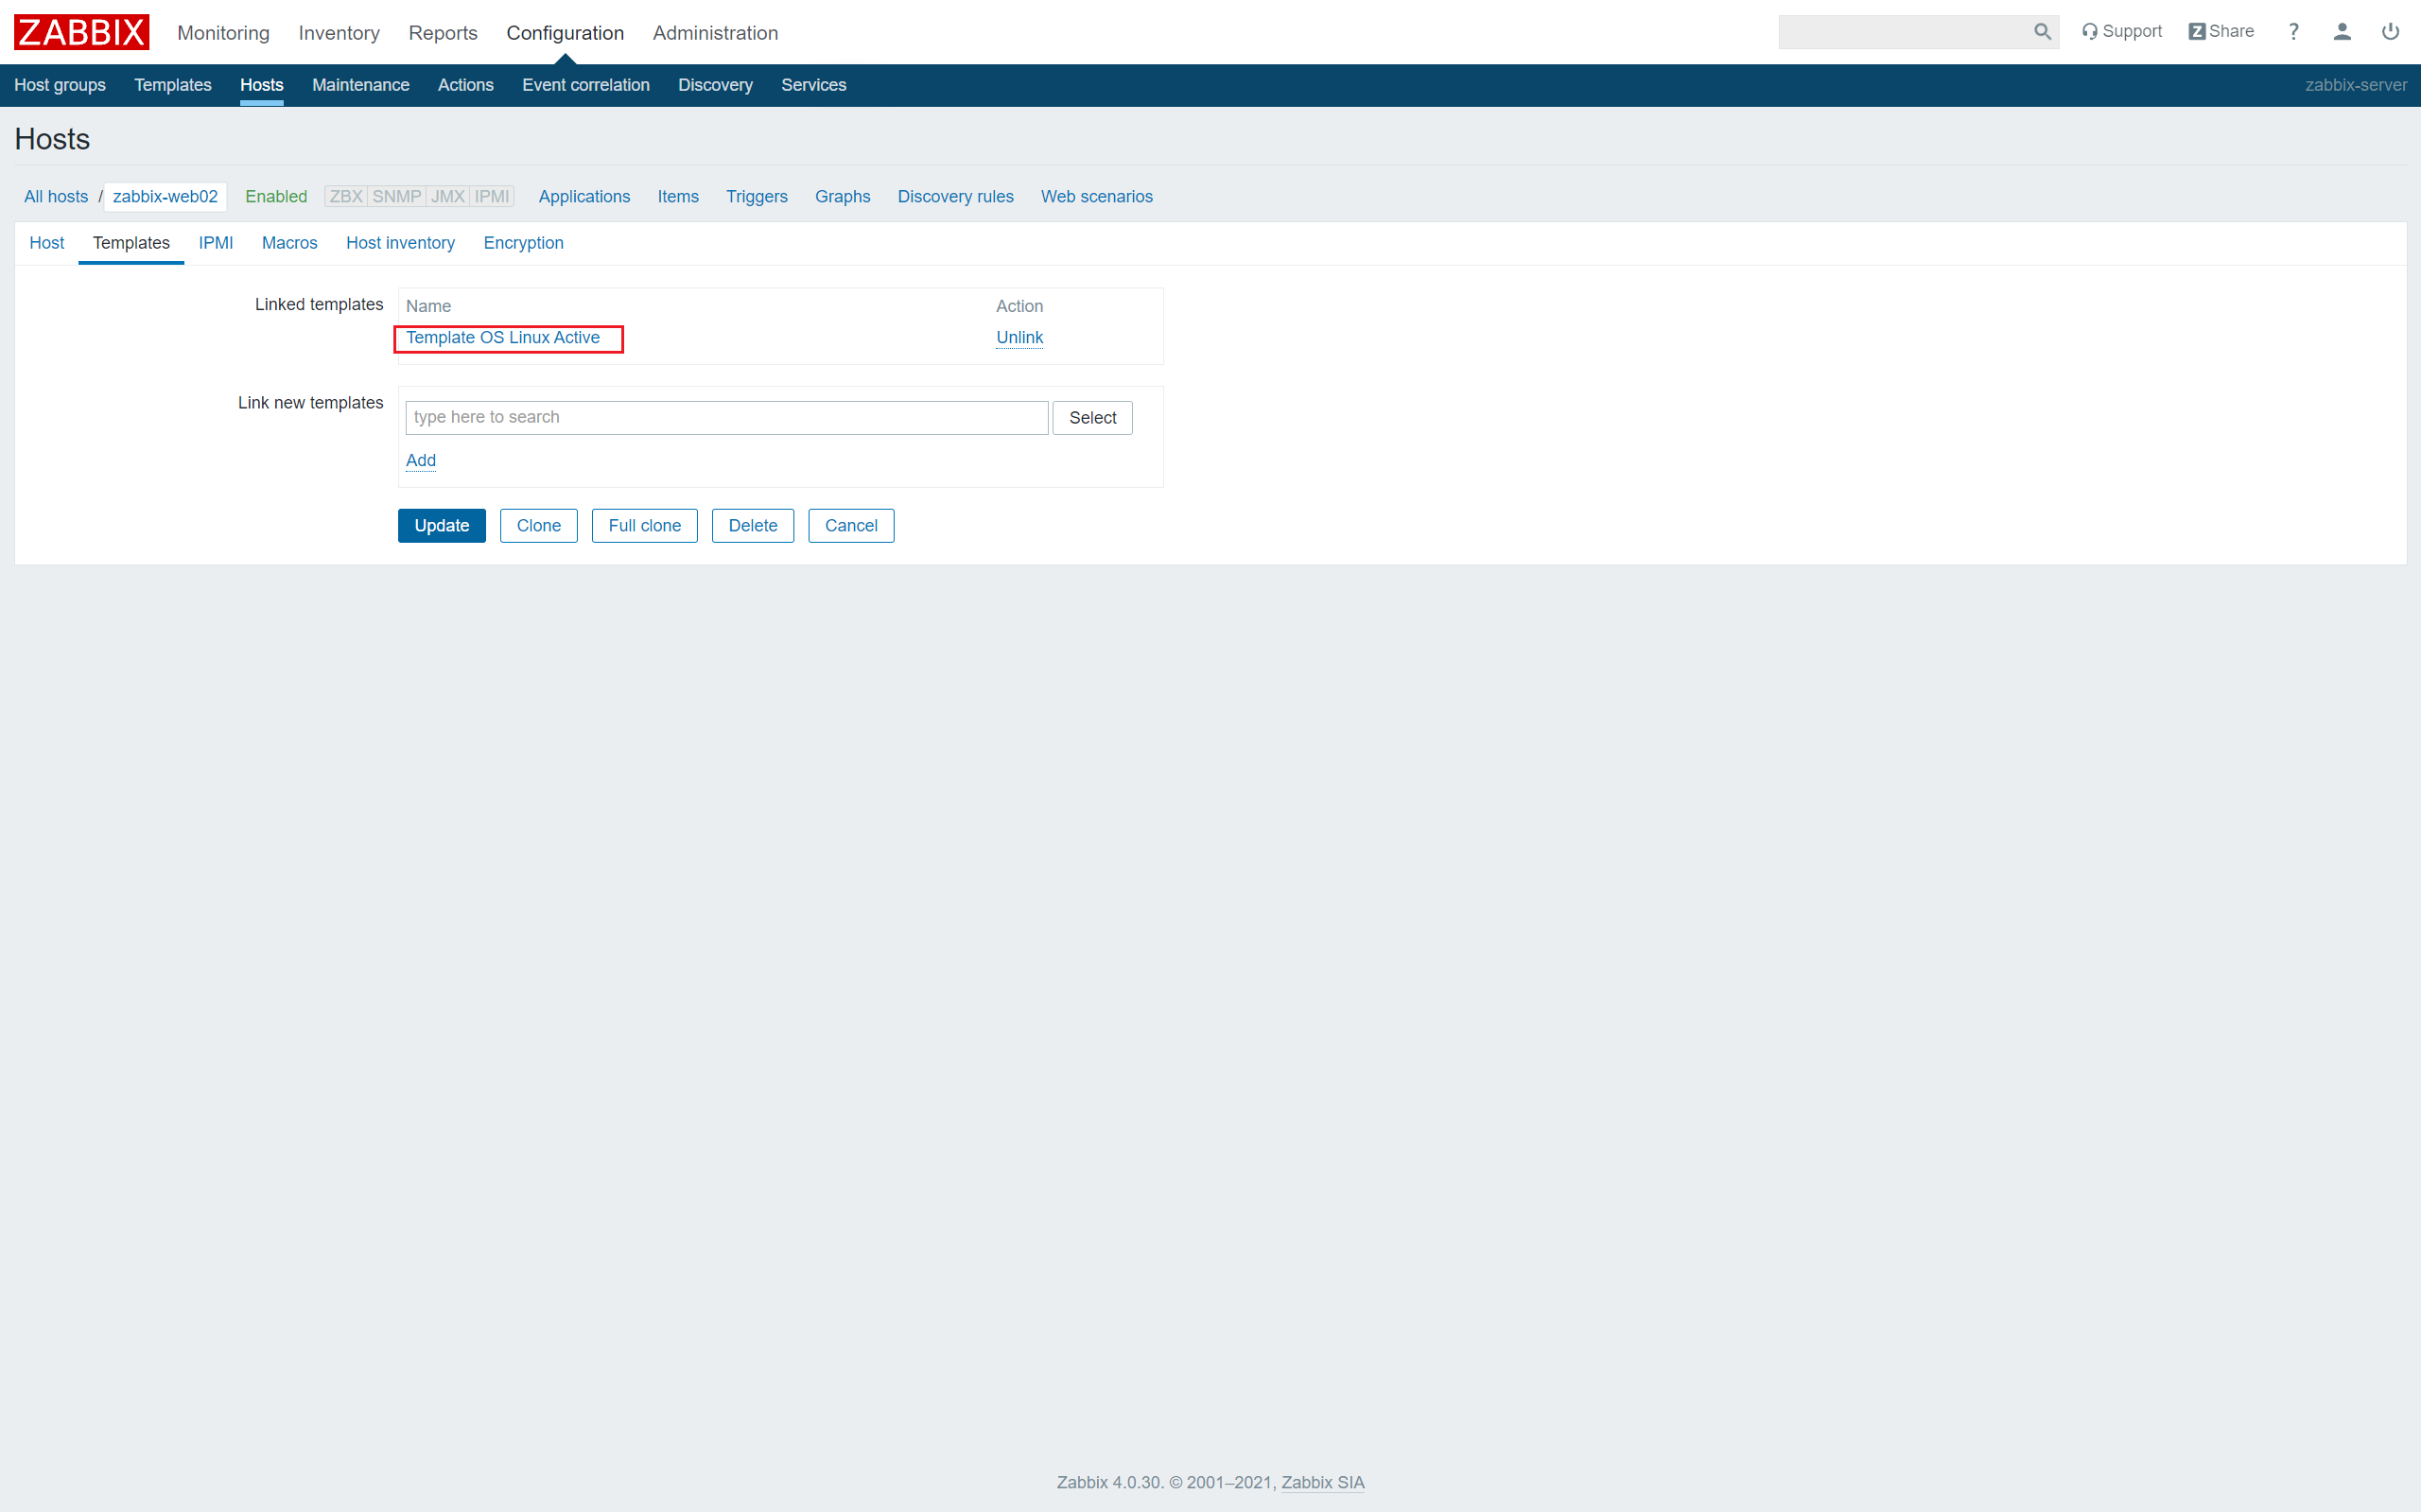Click the zabbix-web02 host breadcrumb
The width and height of the screenshot is (2421, 1512).
coord(165,197)
